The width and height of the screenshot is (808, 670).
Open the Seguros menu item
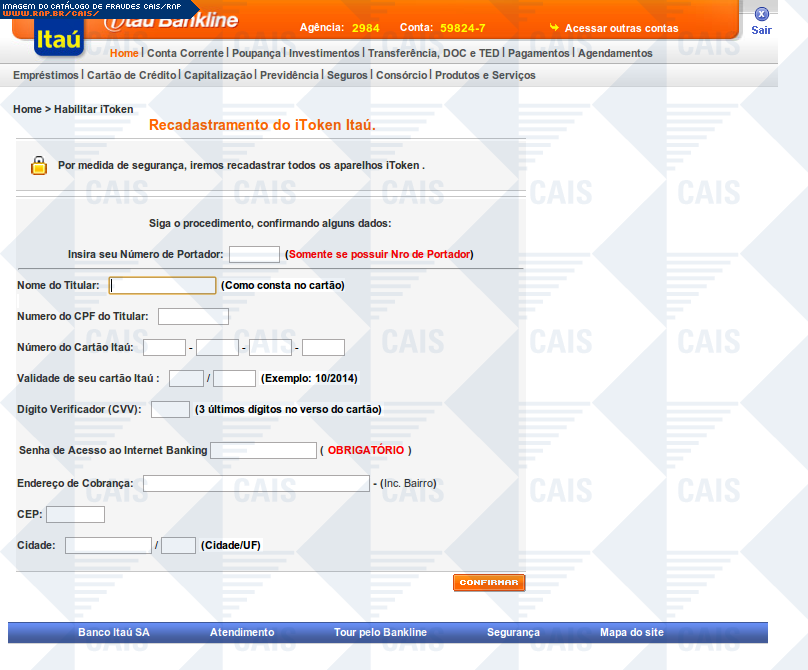click(x=347, y=75)
